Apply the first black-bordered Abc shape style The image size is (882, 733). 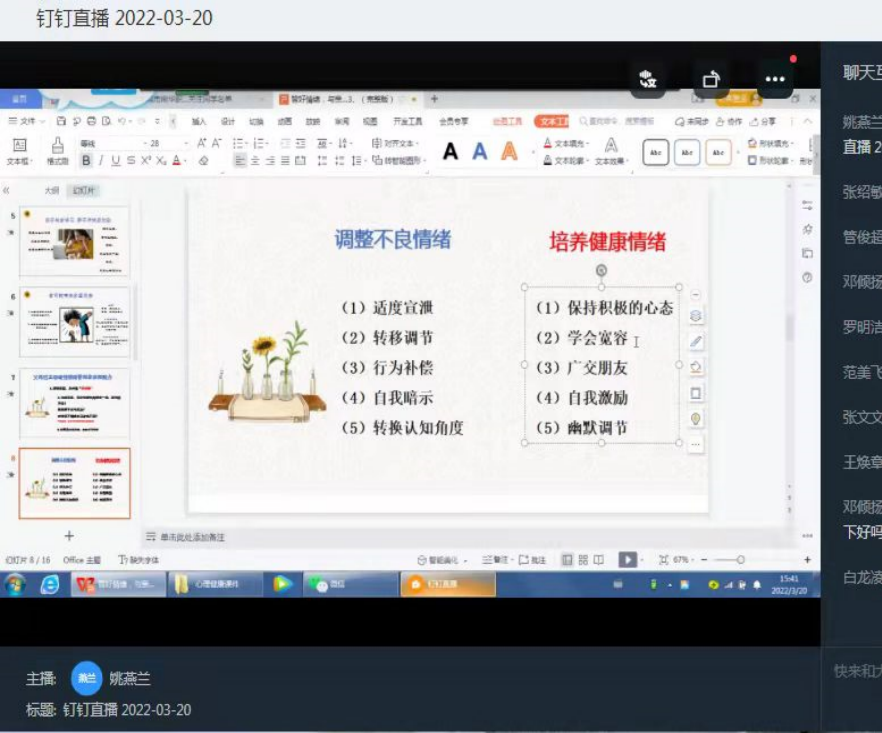(x=655, y=152)
